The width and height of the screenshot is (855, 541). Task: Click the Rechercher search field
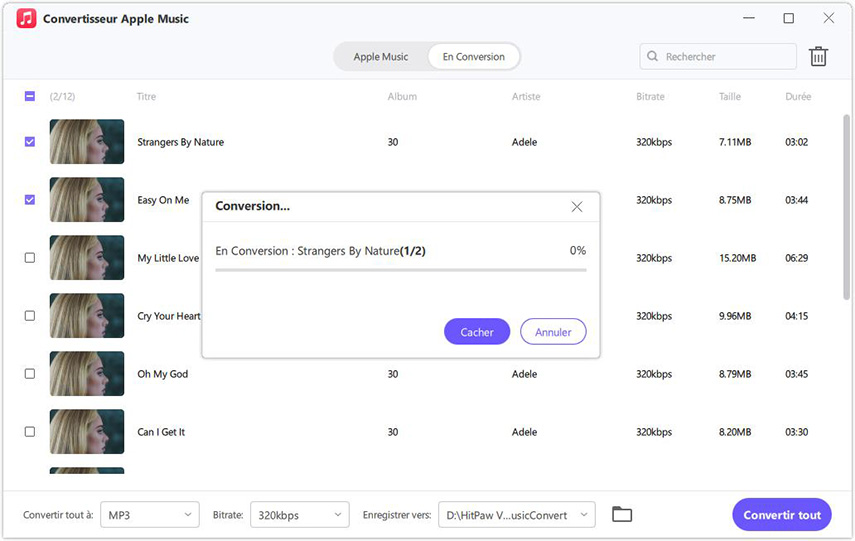[718, 56]
